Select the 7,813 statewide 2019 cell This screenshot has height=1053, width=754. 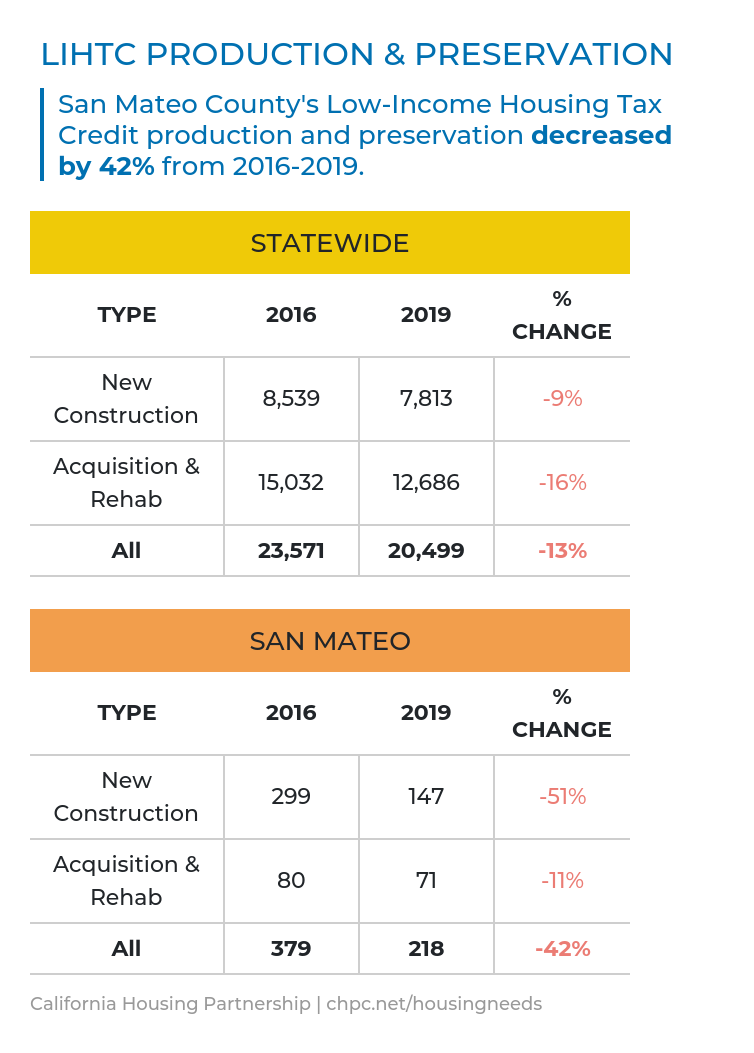pyautogui.click(x=426, y=399)
